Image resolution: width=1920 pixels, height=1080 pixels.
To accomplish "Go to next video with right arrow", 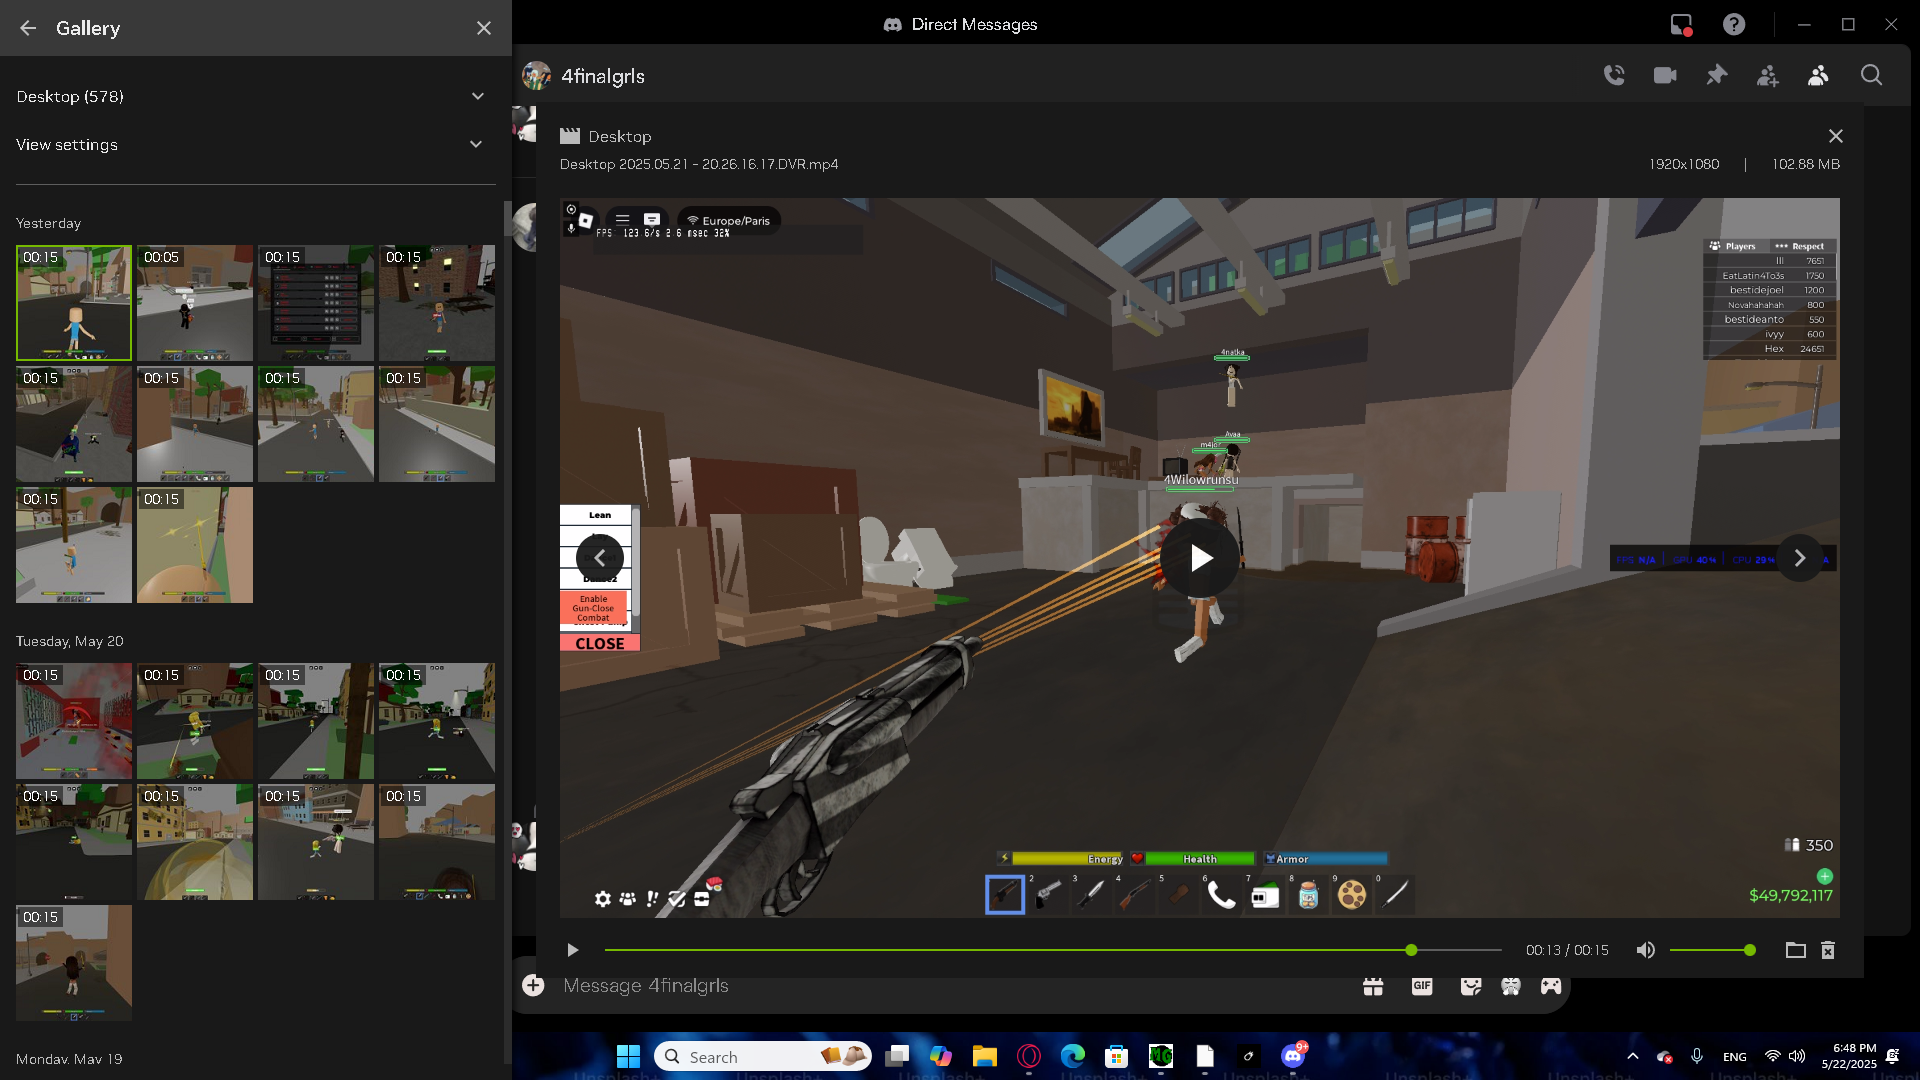I will 1799,558.
